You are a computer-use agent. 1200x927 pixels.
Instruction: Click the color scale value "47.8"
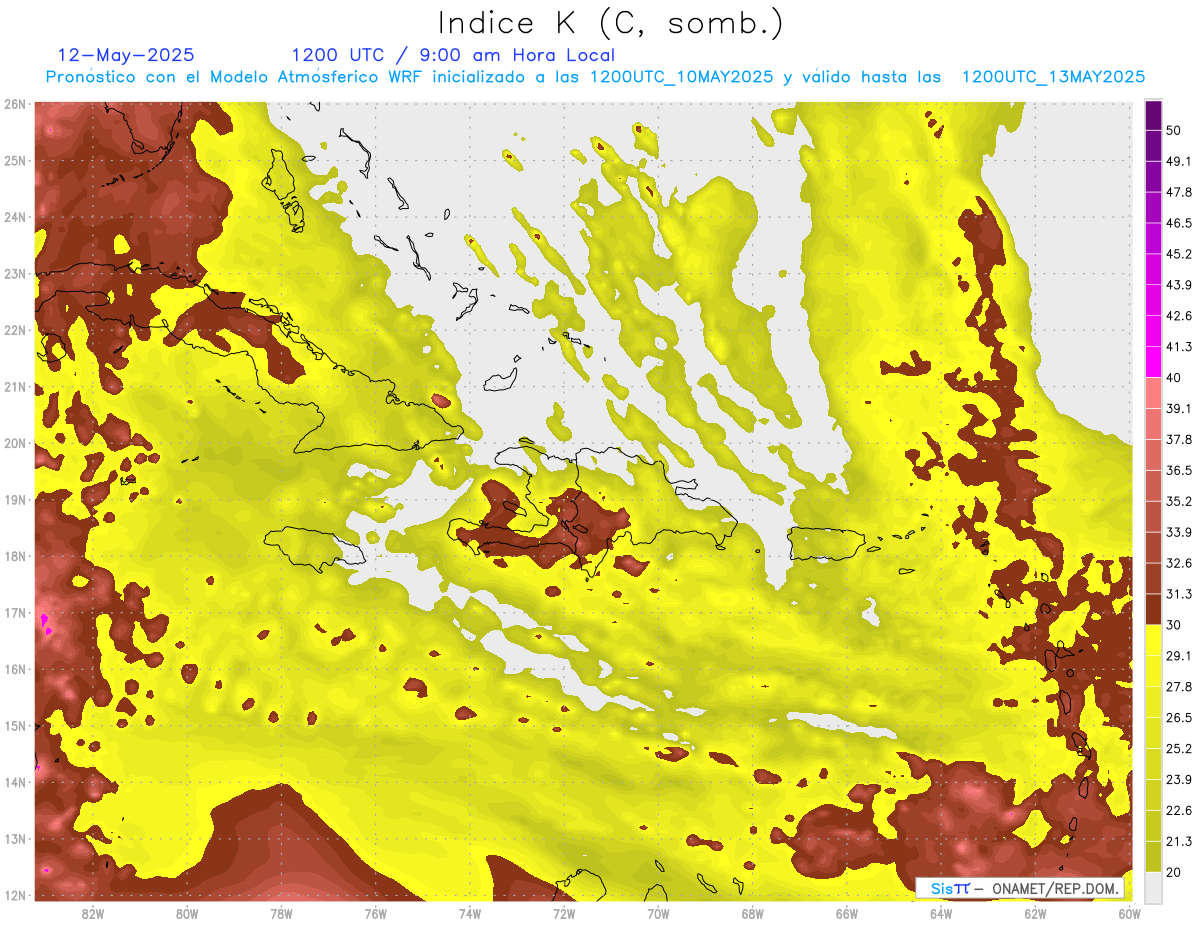tap(1178, 192)
